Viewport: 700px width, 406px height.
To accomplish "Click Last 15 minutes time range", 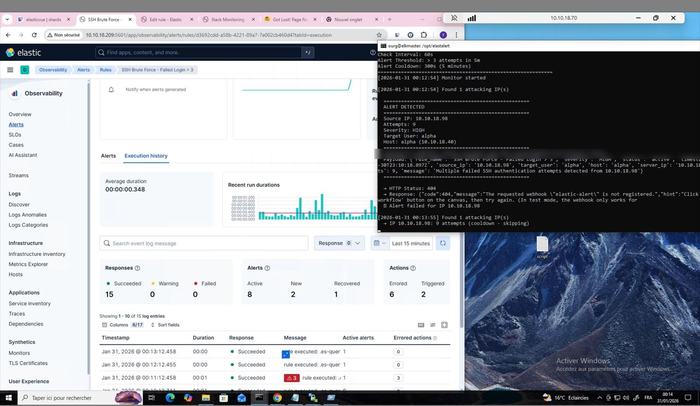I will [x=411, y=243].
